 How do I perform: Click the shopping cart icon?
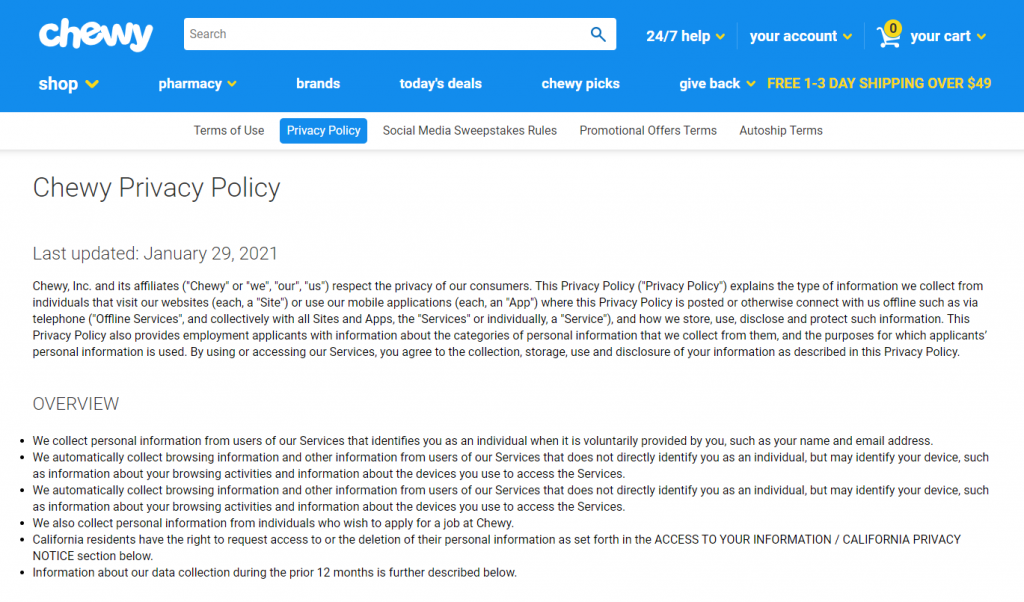click(887, 37)
